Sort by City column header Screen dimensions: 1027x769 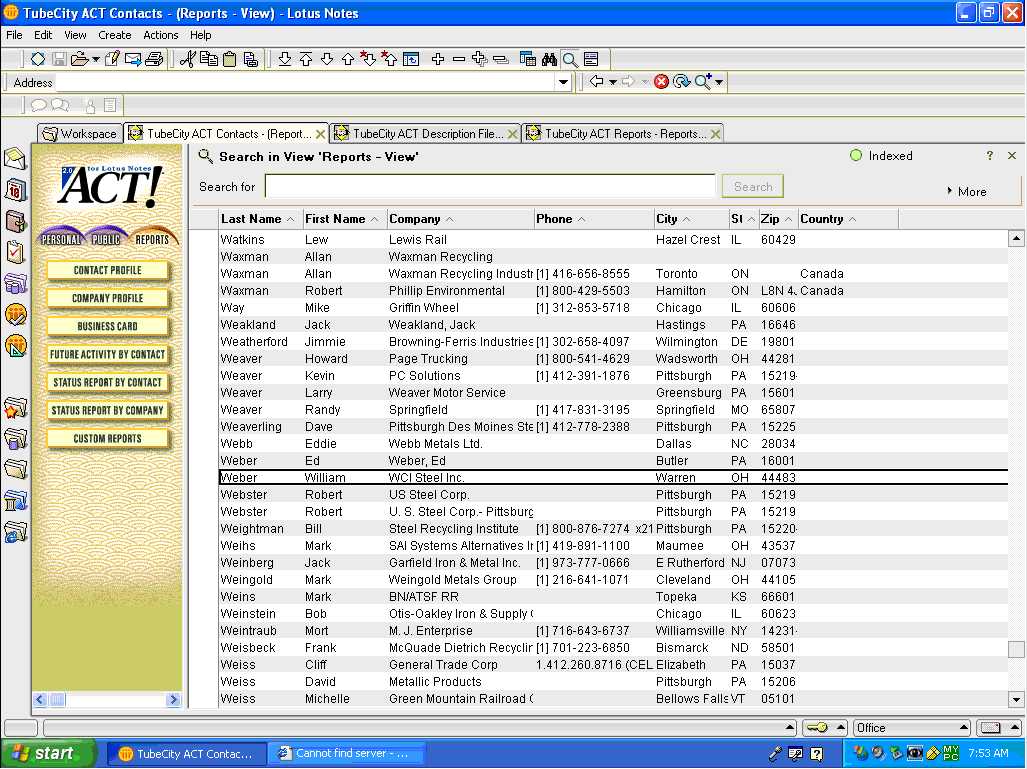(691, 219)
